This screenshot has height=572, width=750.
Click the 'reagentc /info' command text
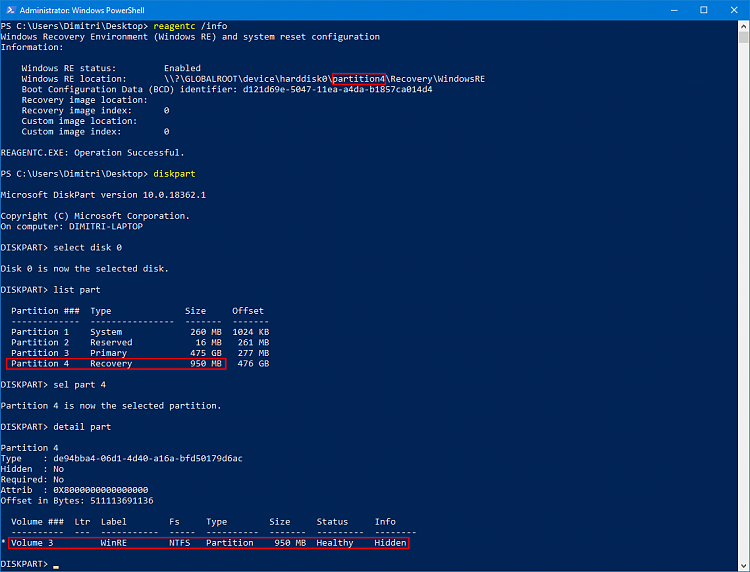(190, 26)
